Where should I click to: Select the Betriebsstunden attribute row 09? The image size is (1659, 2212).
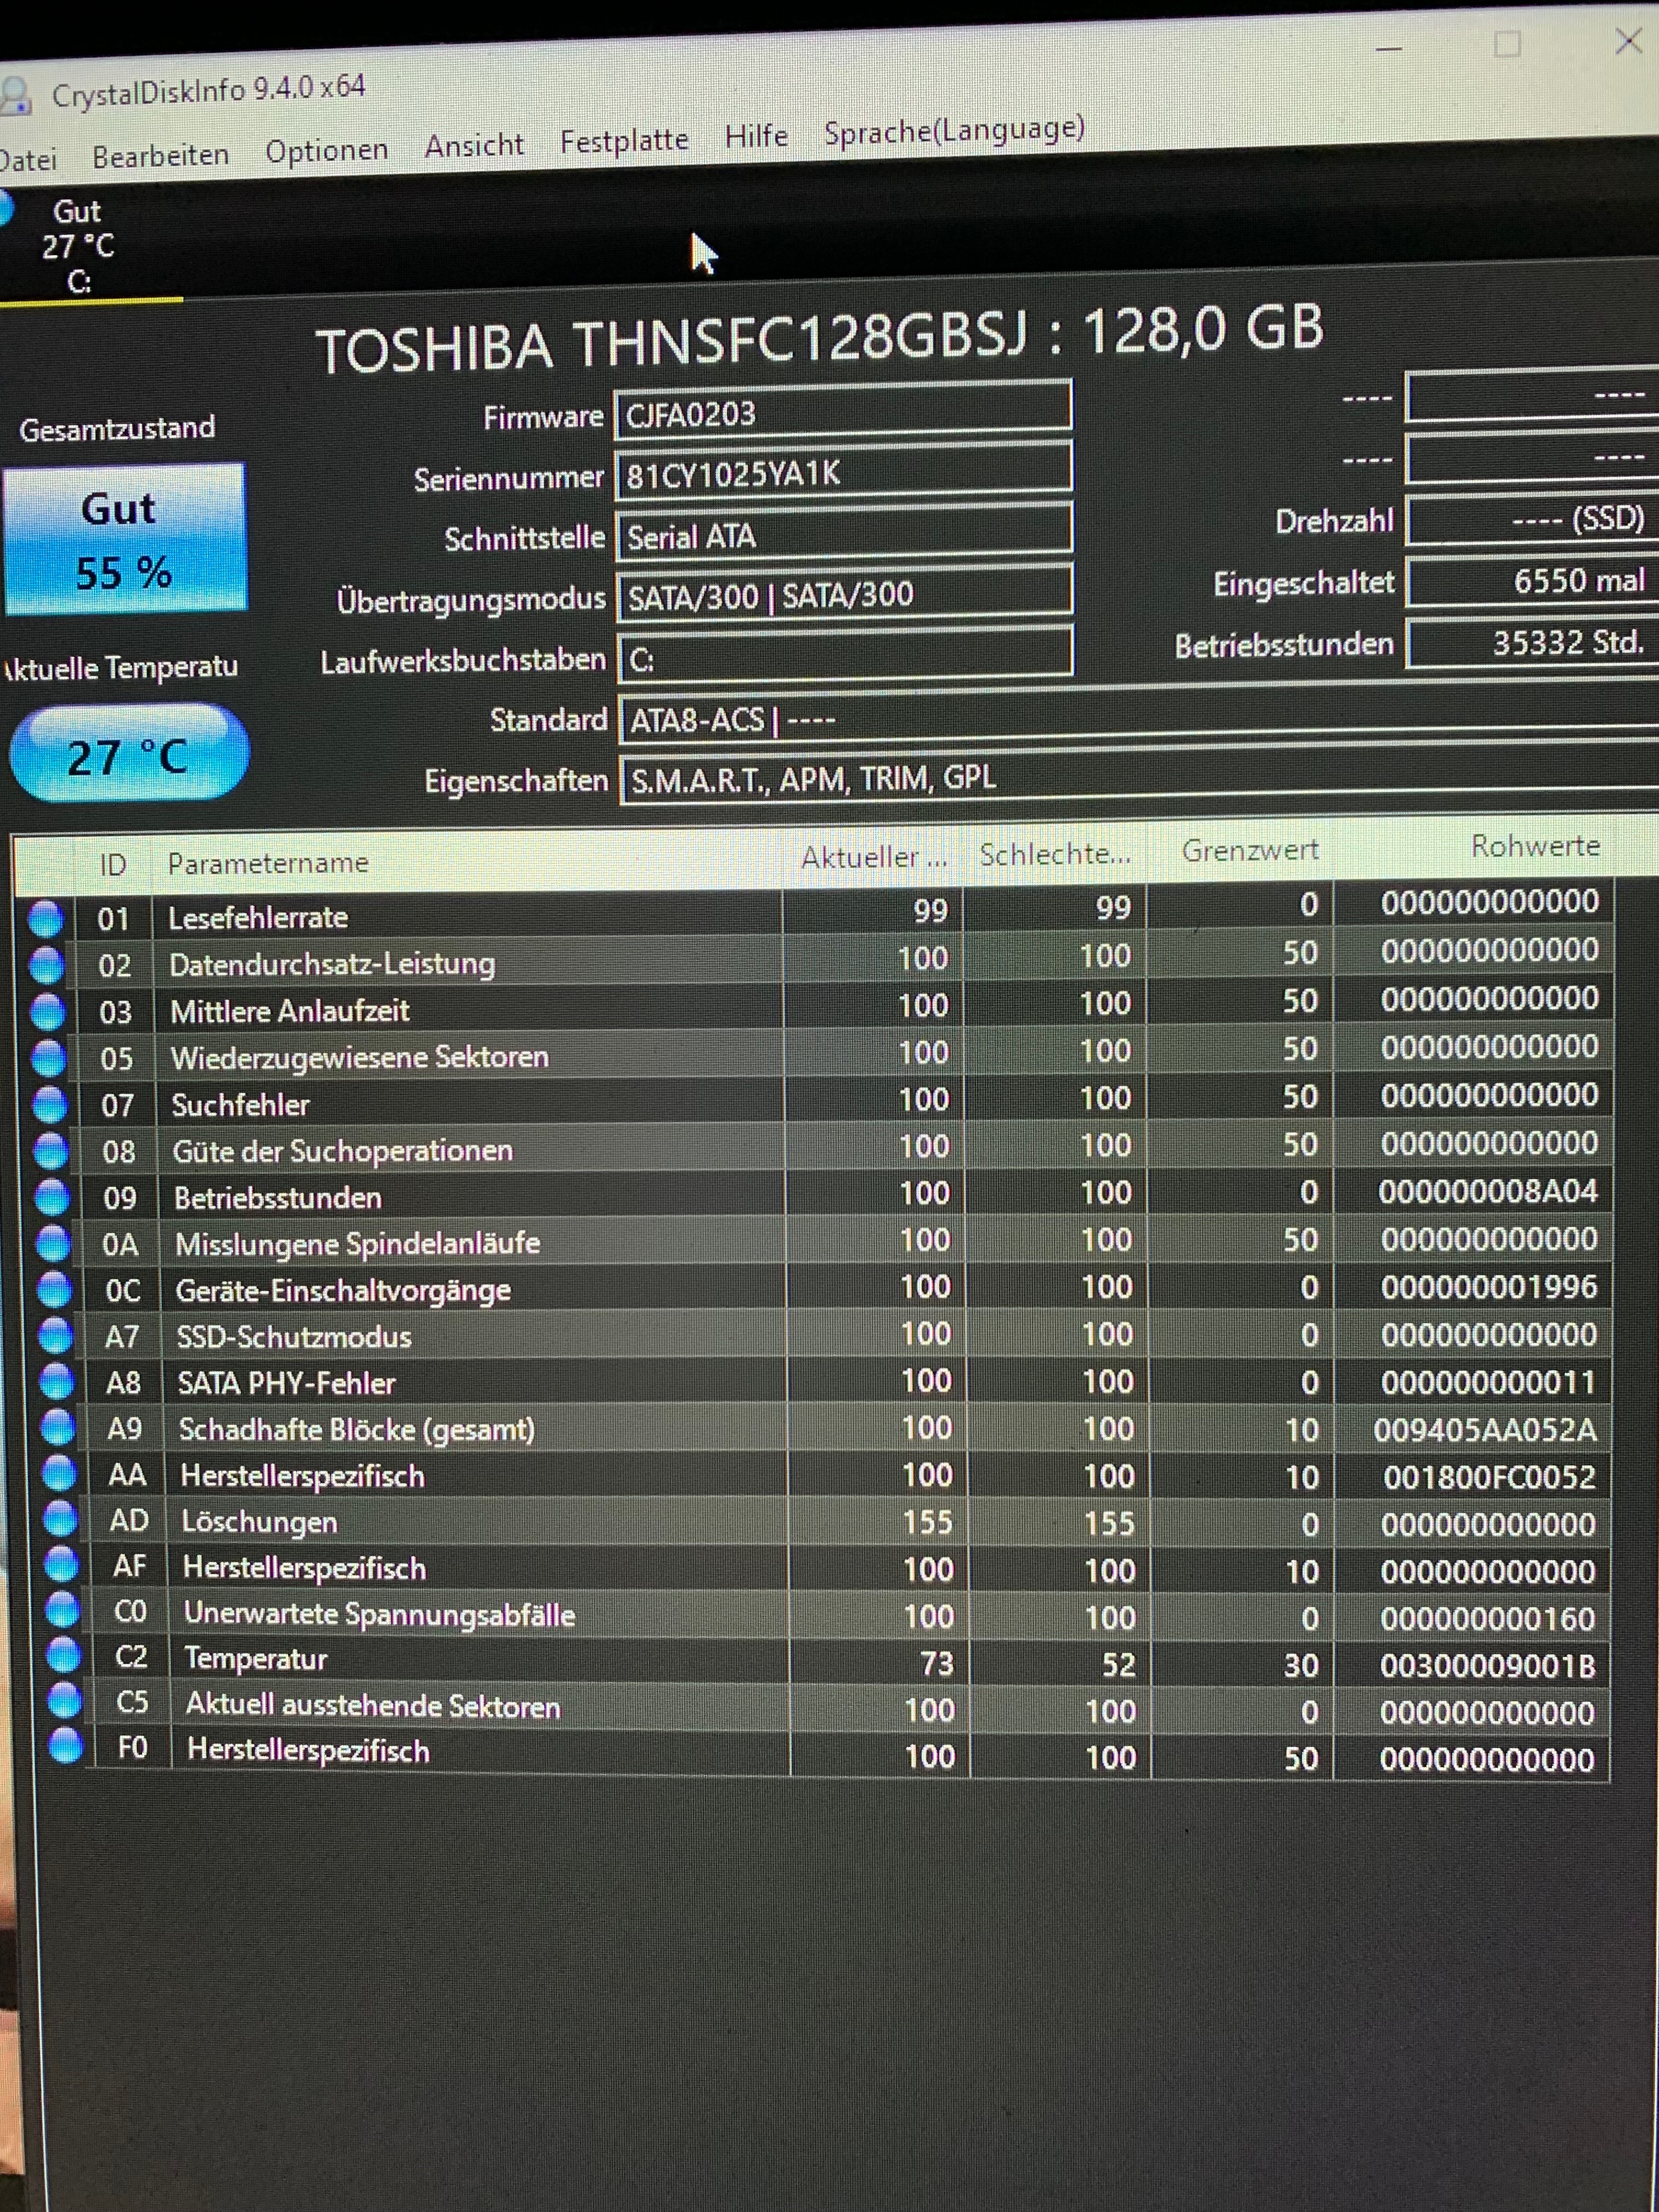point(278,1197)
